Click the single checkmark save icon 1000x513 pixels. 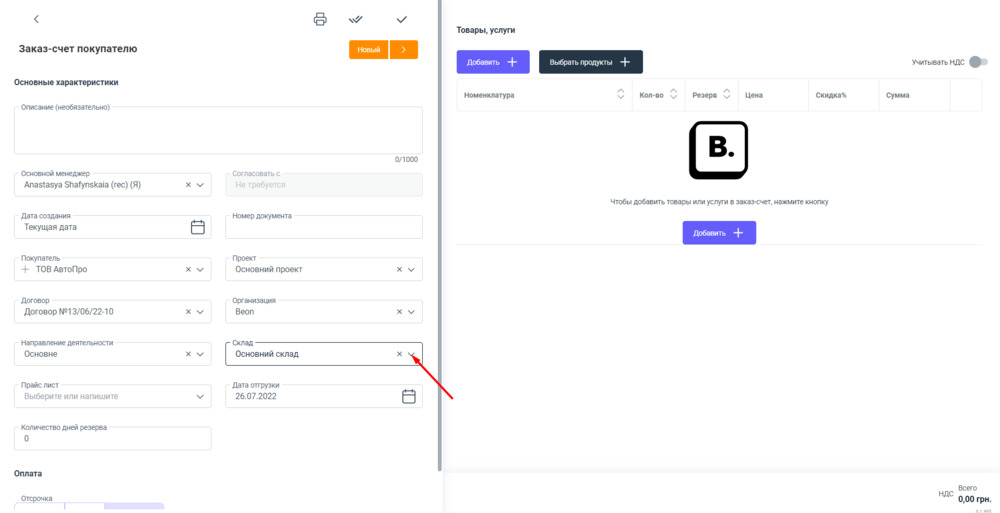pyautogui.click(x=402, y=20)
